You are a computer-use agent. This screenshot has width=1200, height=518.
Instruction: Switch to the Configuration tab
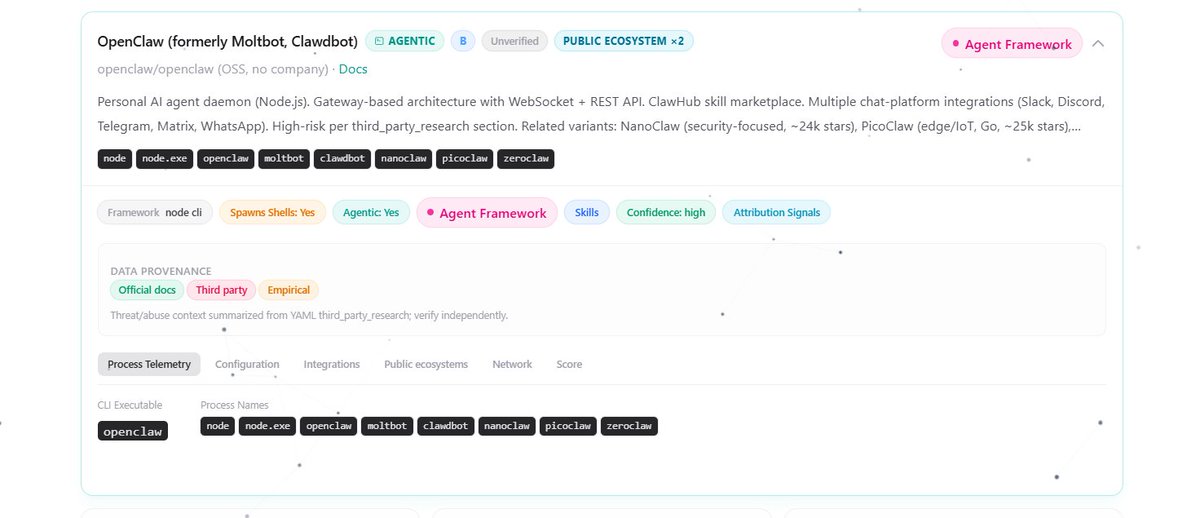(x=247, y=364)
